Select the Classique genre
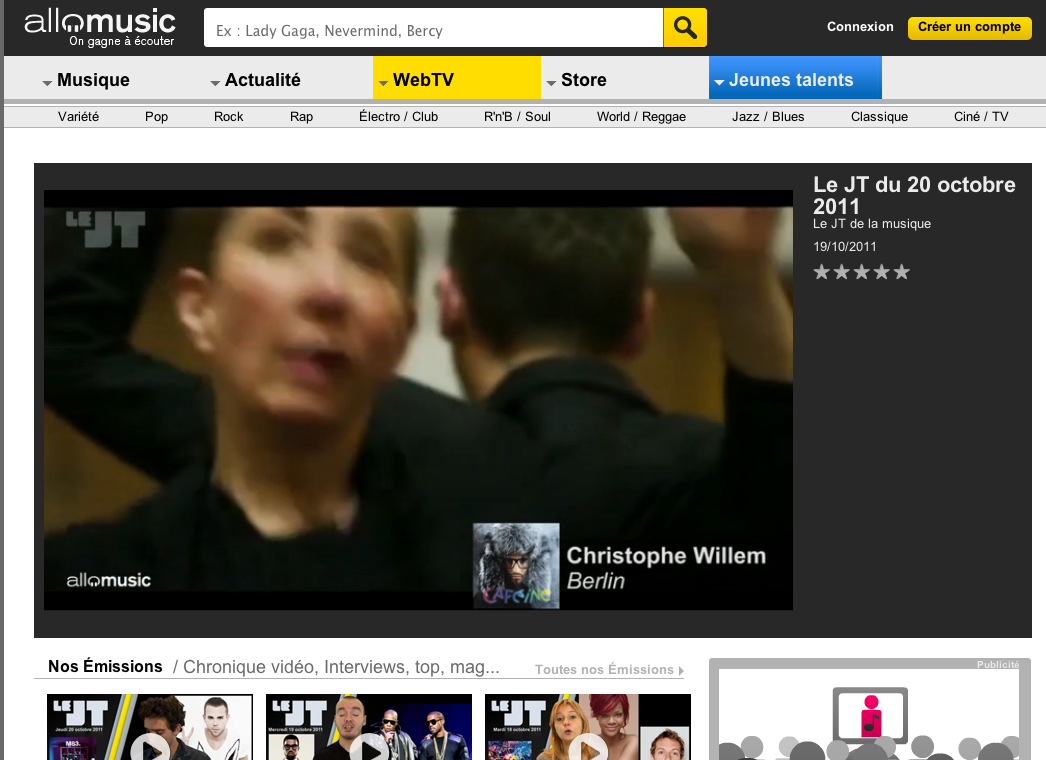 pos(879,117)
